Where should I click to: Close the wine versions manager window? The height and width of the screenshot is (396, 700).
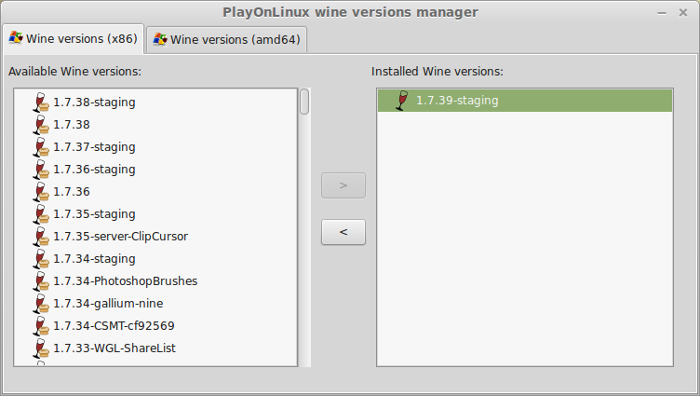(x=683, y=13)
